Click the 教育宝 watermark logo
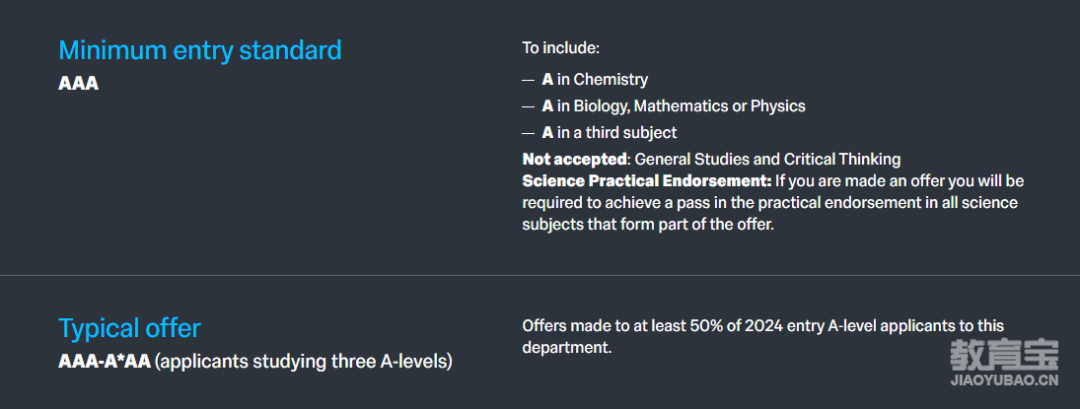The image size is (1080, 409). tap(1004, 356)
